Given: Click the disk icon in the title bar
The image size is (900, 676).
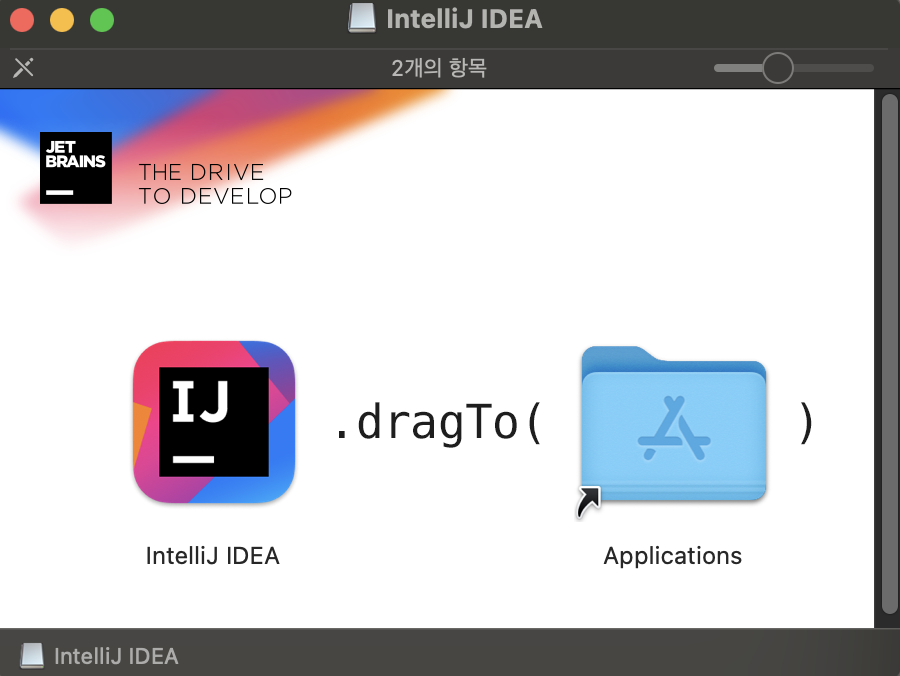Looking at the screenshot, I should 362,18.
